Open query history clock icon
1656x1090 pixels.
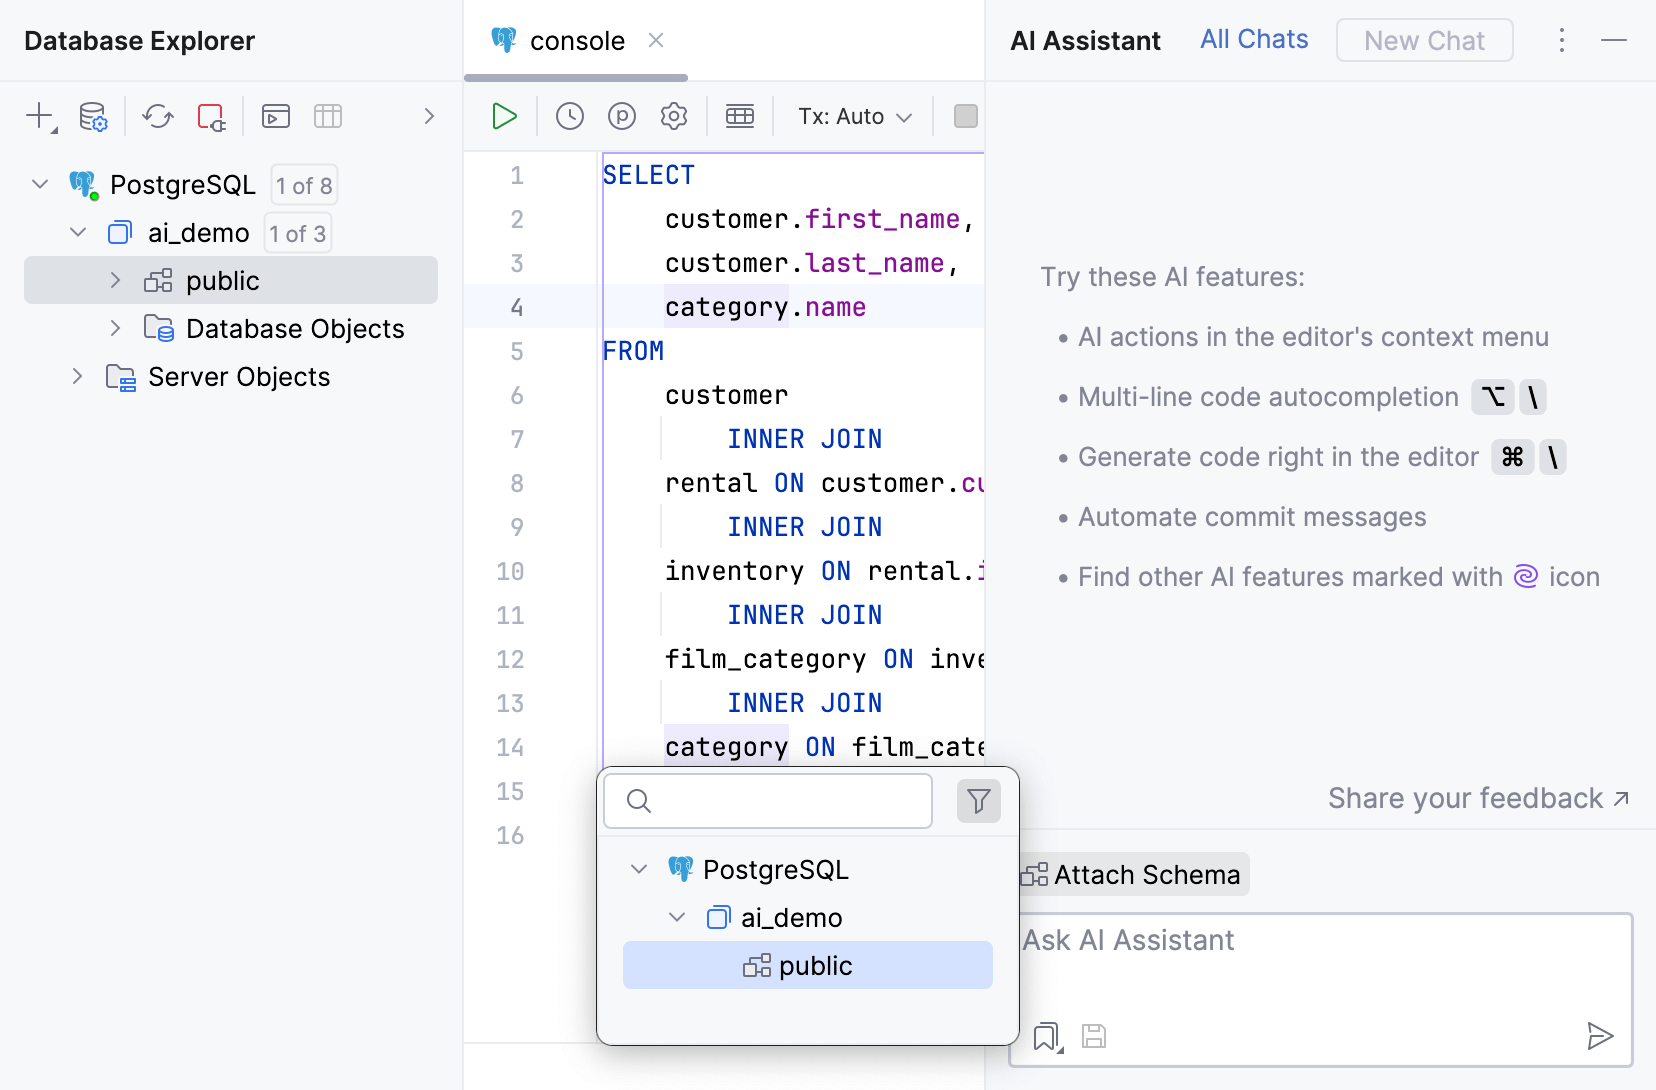pyautogui.click(x=570, y=117)
